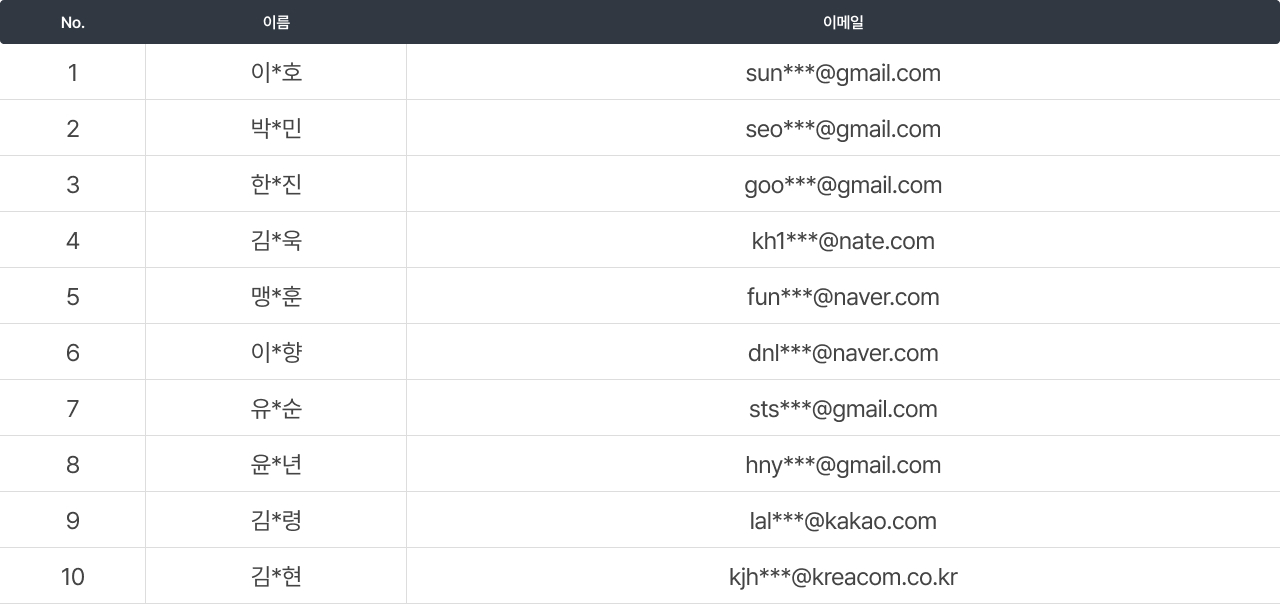1280x604 pixels.
Task: Click the email fun***@naver.com
Action: click(x=843, y=297)
